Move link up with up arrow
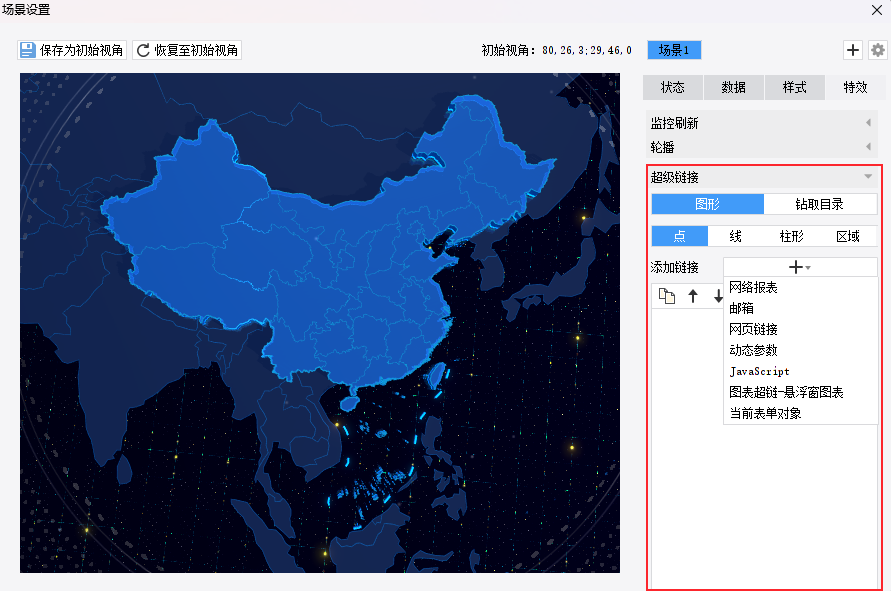 (693, 296)
